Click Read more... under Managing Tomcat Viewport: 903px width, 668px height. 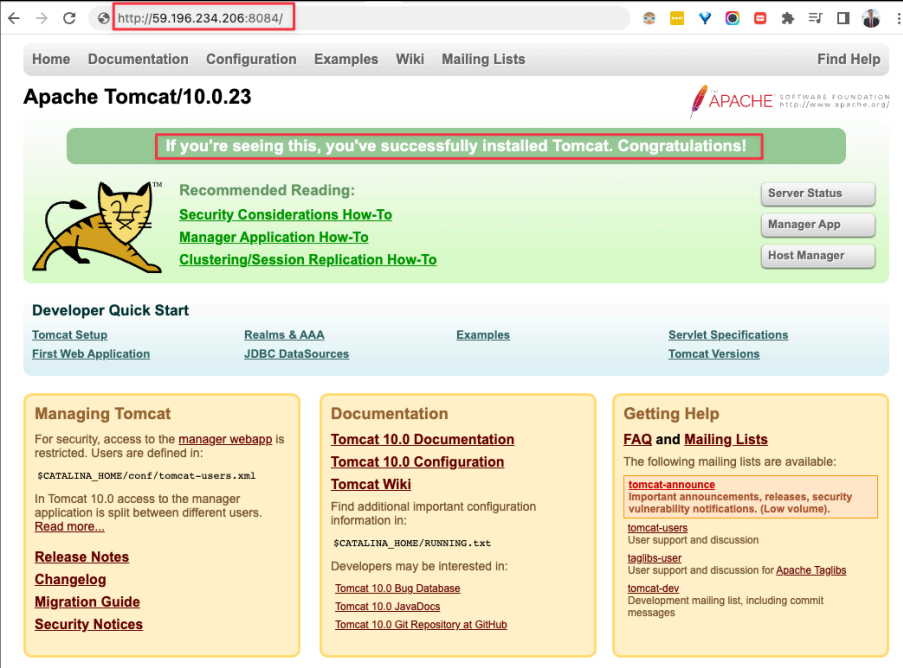click(70, 527)
